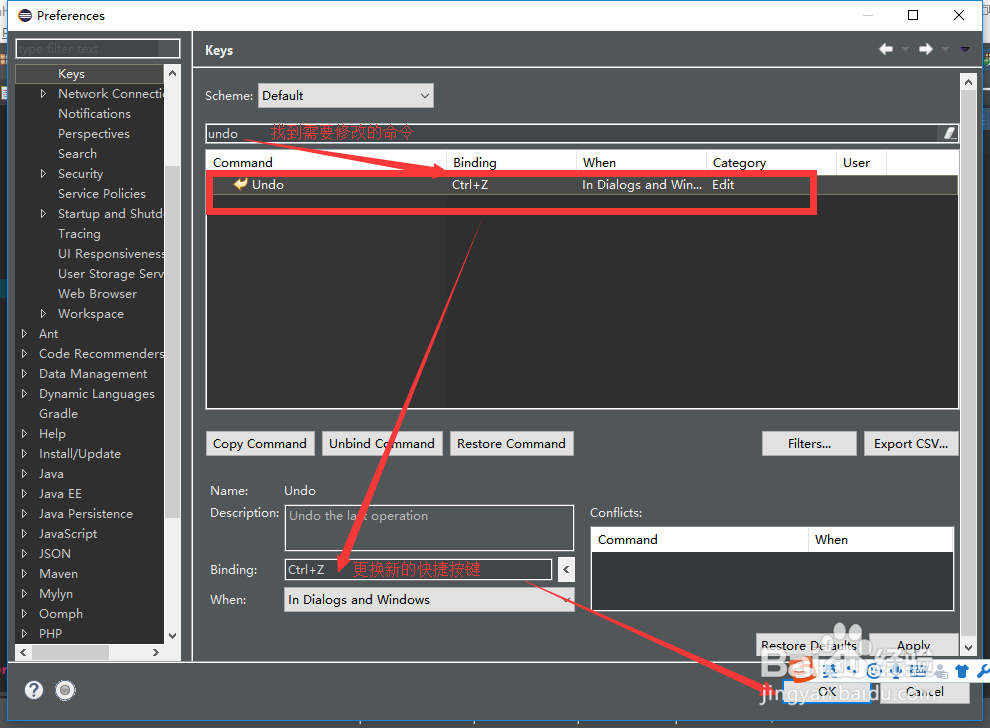Open the Service Policies preference page
Screen dimensions: 990x728
coord(102,194)
